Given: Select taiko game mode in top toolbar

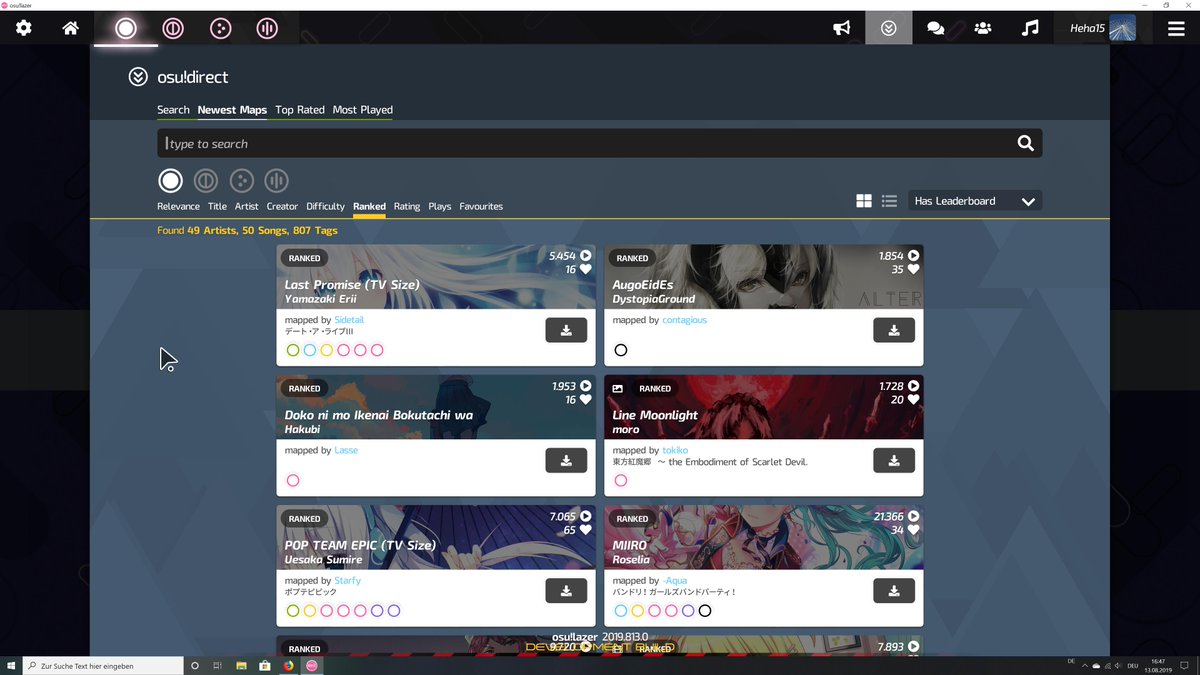Looking at the screenshot, I should 173,28.
